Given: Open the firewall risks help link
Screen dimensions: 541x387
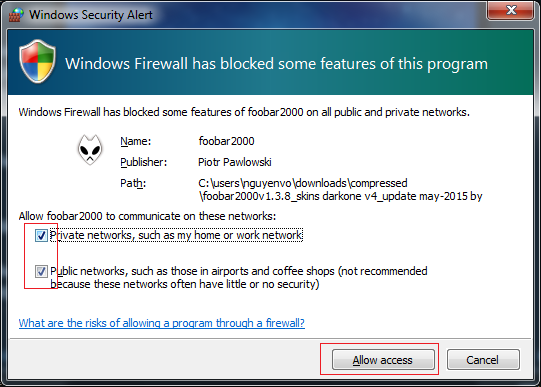Looking at the screenshot, I should (x=161, y=323).
